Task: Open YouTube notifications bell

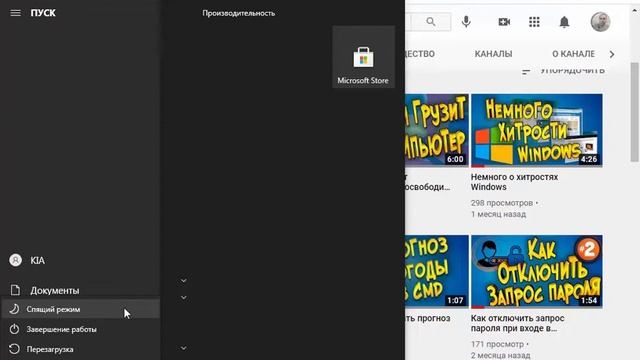Action: 564,22
